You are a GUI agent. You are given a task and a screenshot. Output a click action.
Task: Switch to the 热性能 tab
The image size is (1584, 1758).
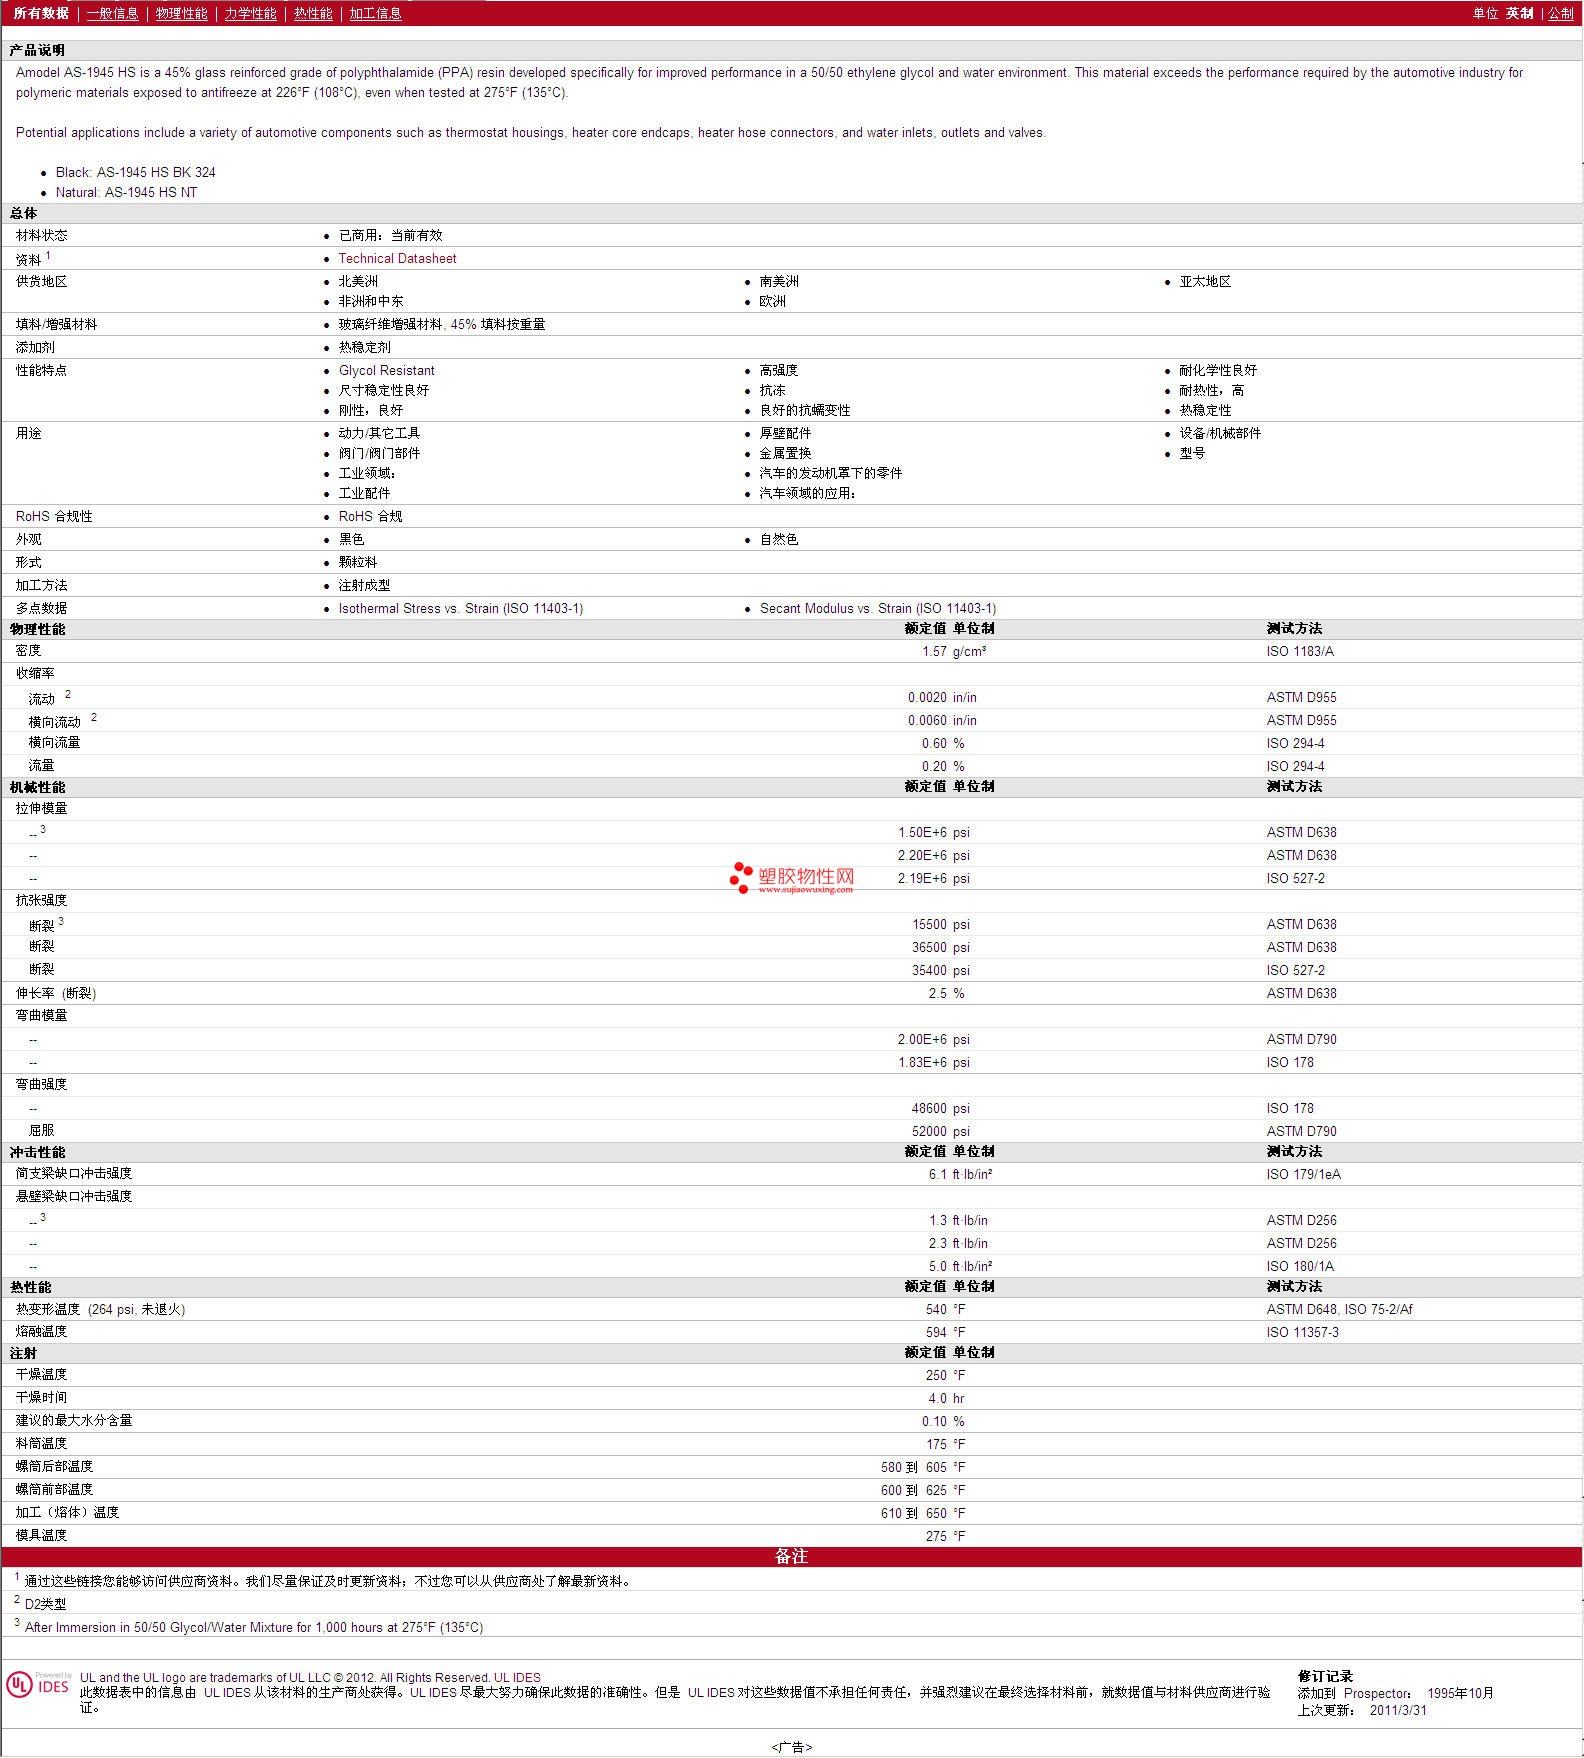(x=313, y=13)
